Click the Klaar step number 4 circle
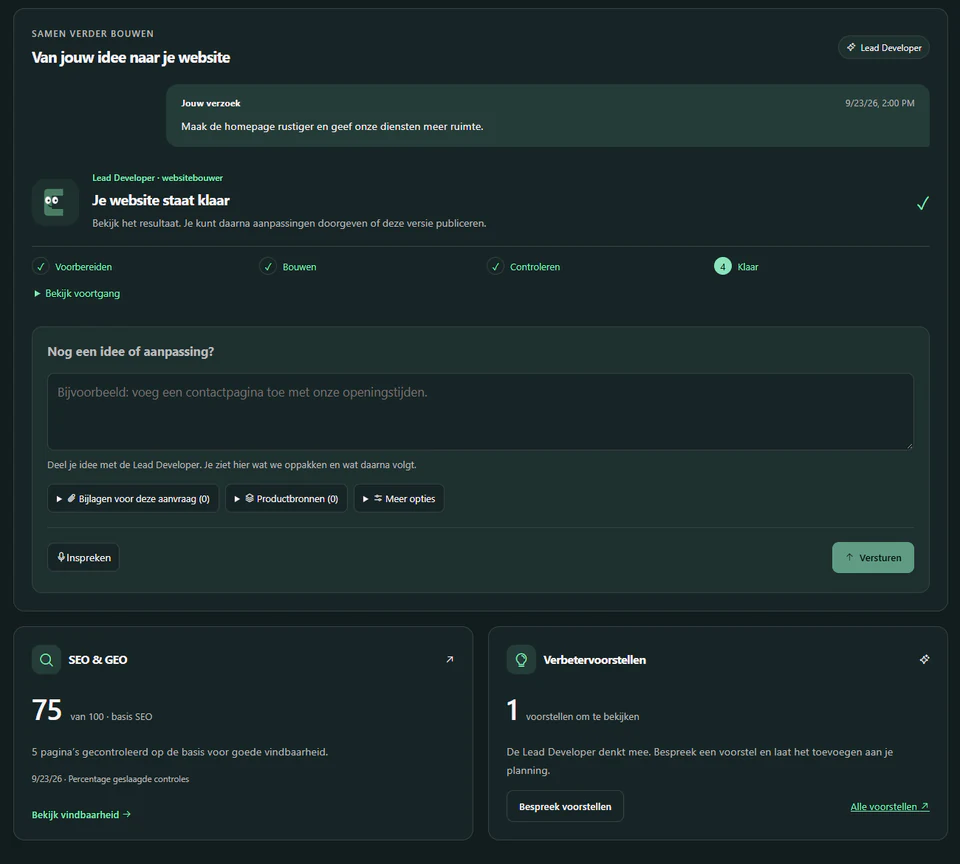The height and width of the screenshot is (864, 960). coord(722,267)
